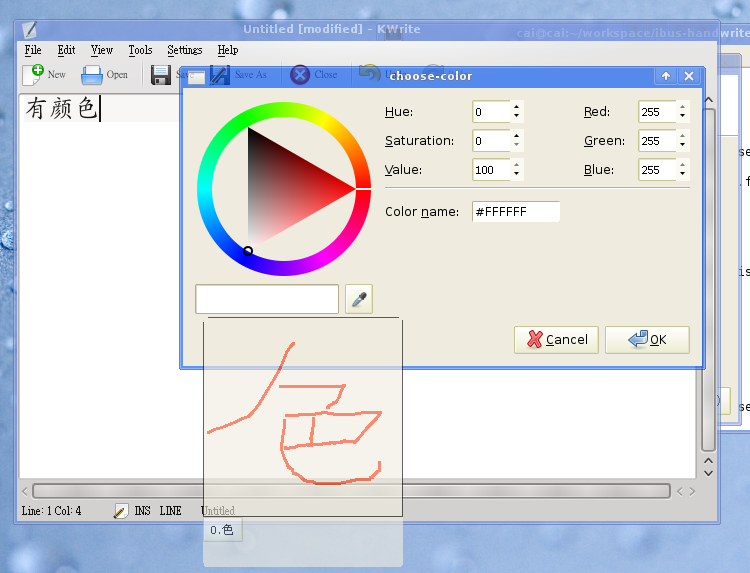This screenshot has height=573, width=750.
Task: Toggle LINE selection mode in status bar
Action: tap(171, 511)
